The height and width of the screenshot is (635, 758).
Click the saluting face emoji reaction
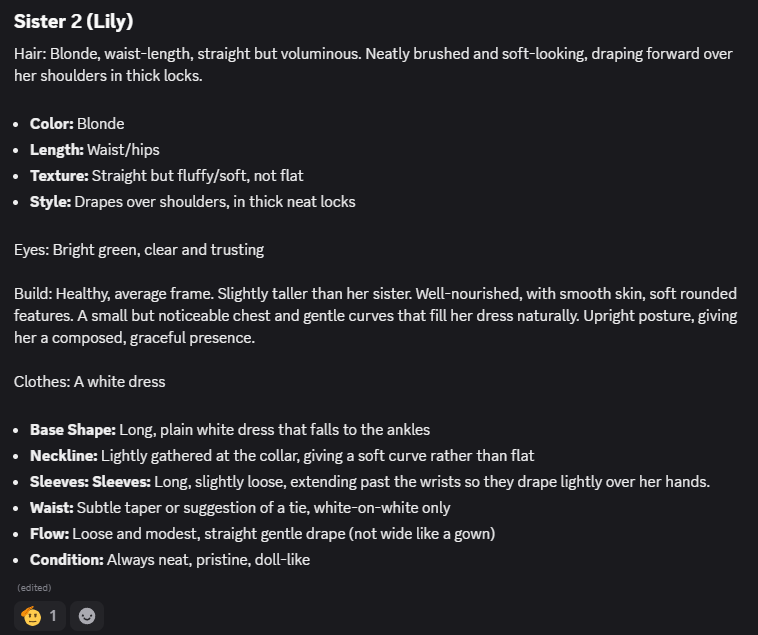(31, 616)
